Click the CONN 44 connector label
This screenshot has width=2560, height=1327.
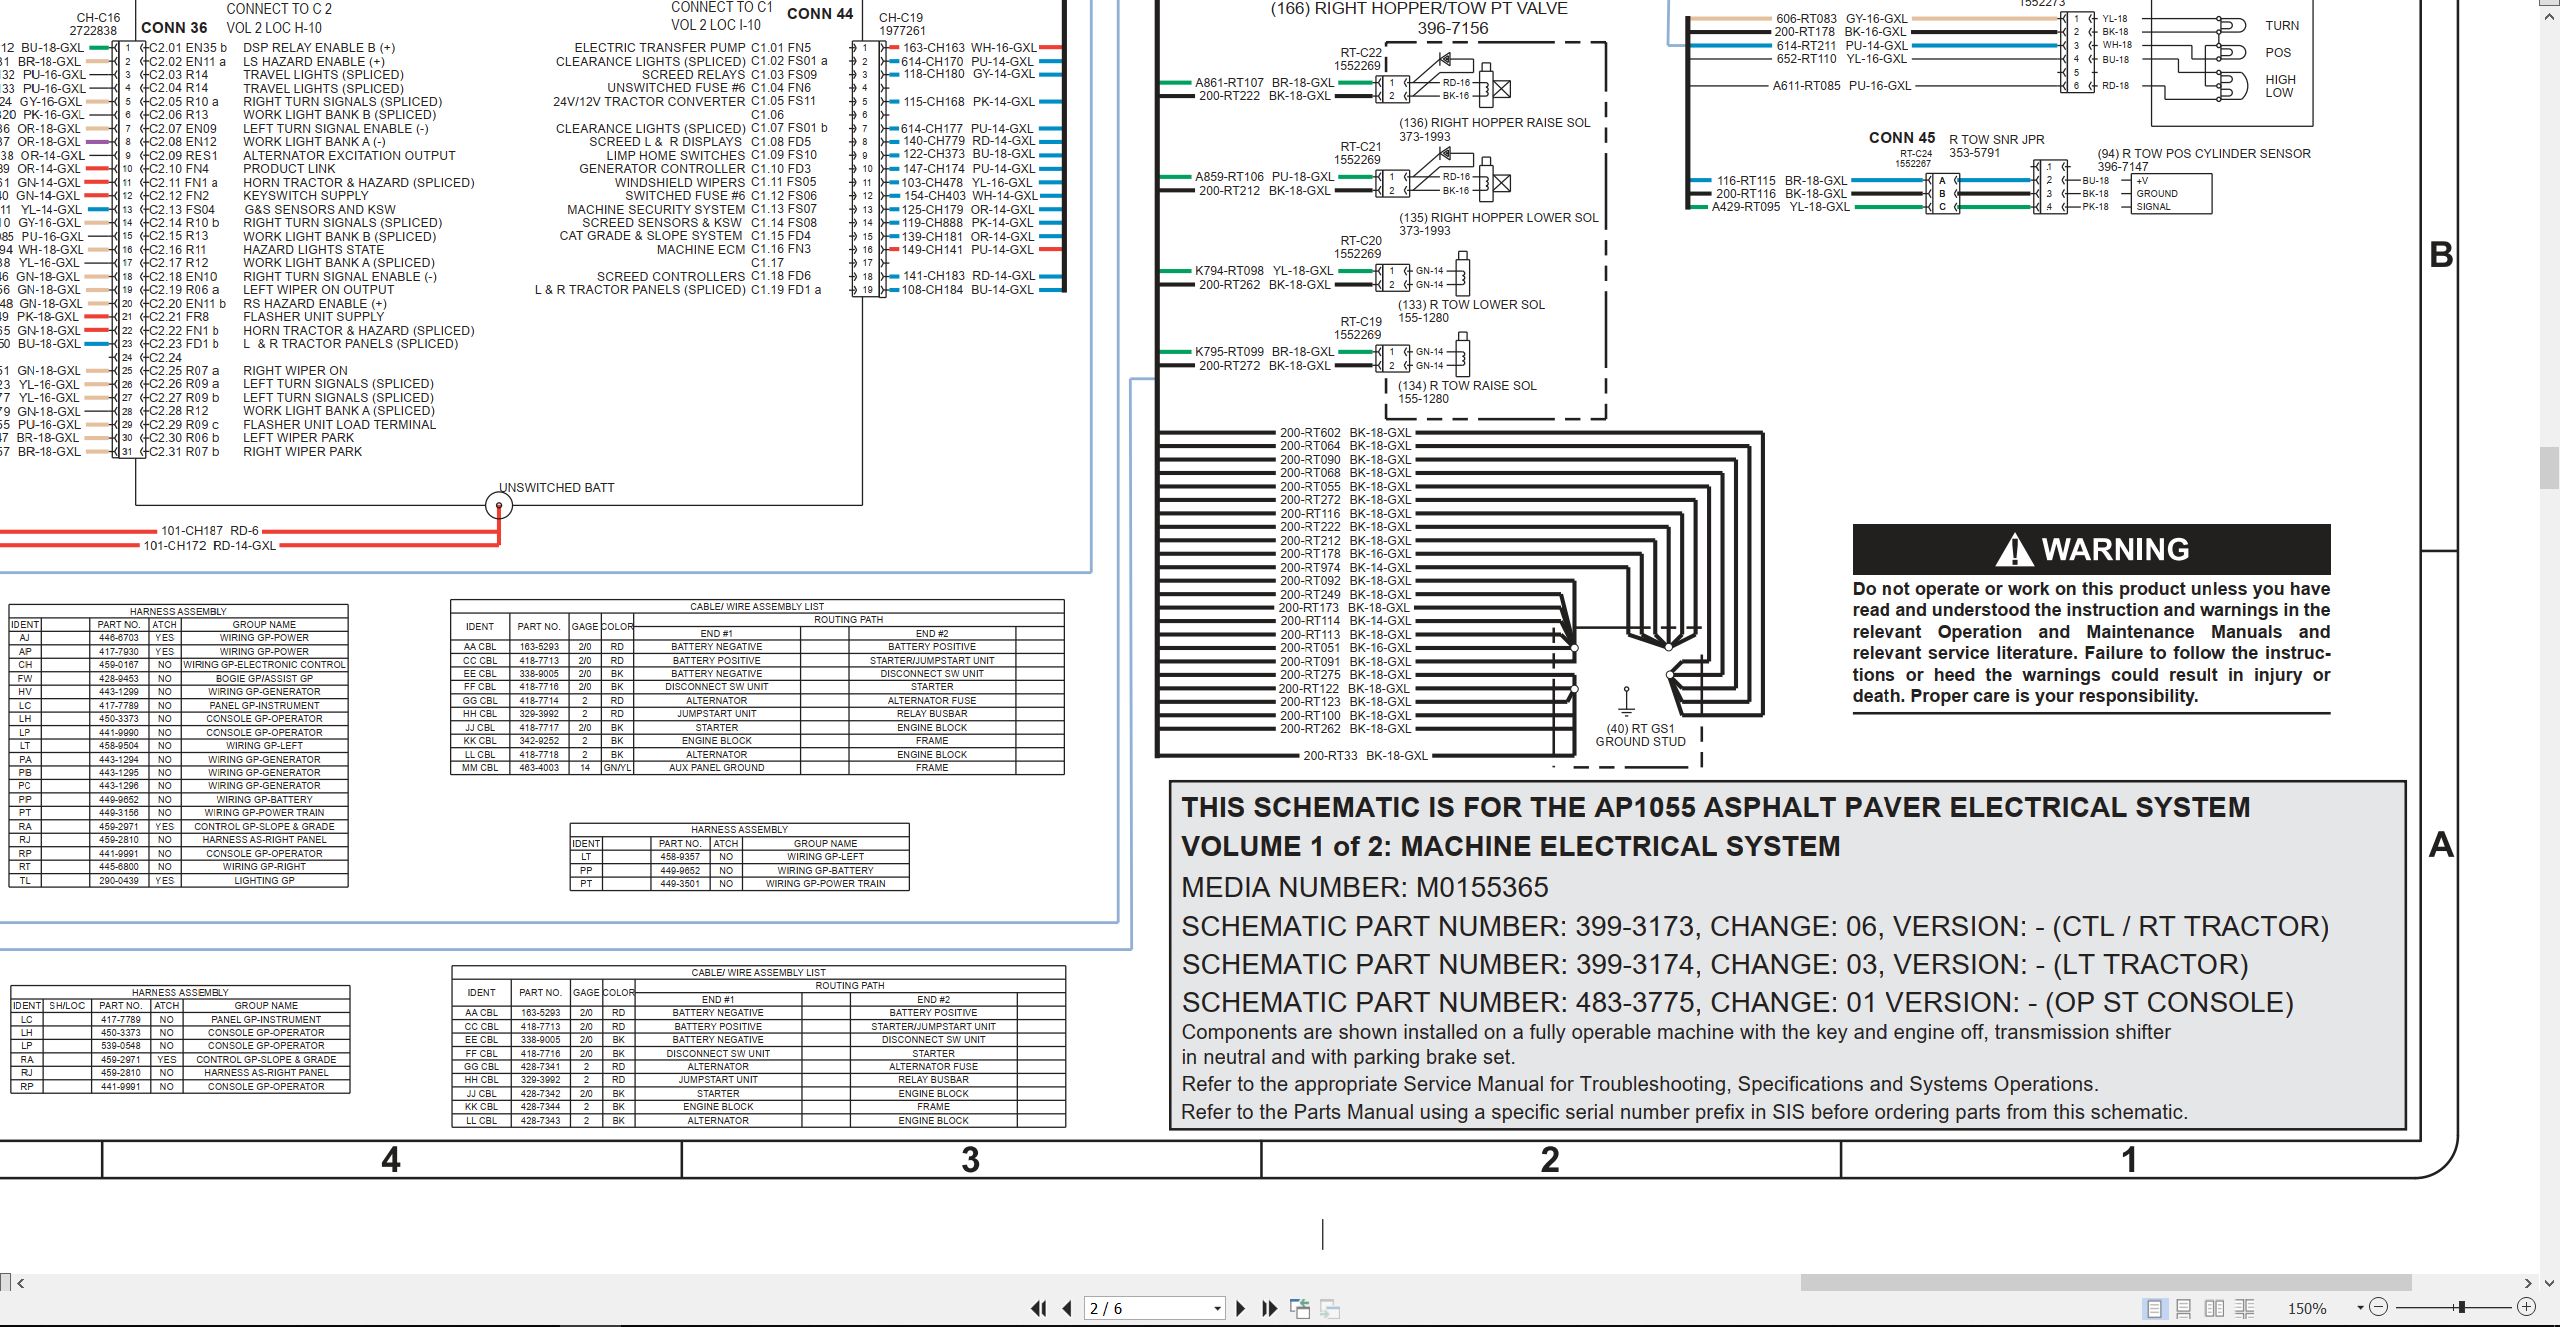pos(820,14)
